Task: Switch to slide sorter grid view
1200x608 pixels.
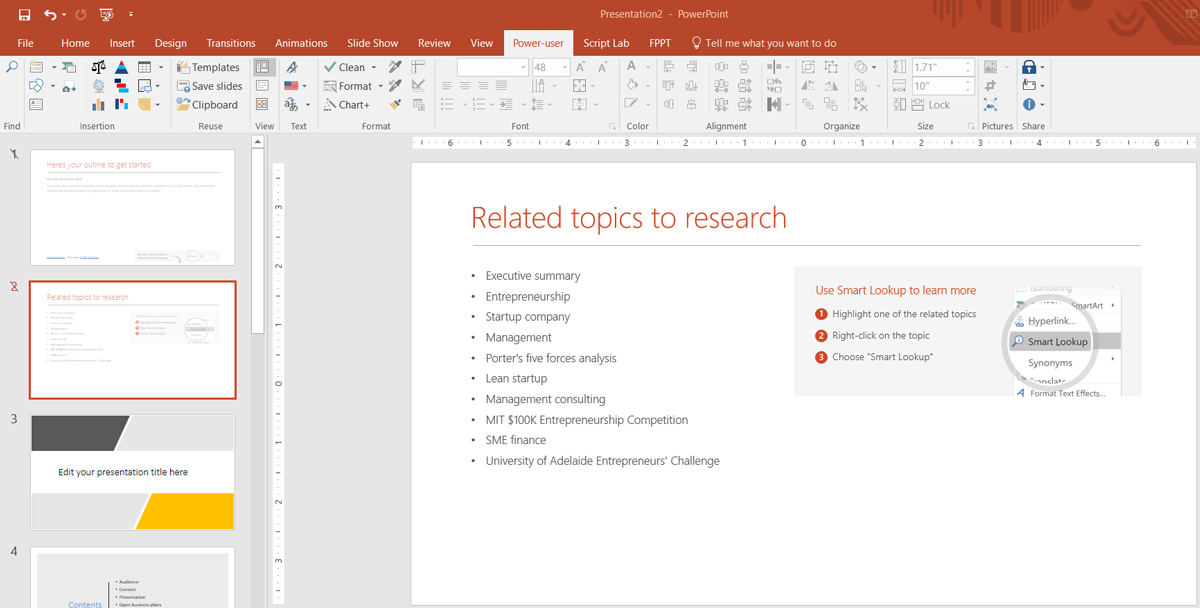Action: 262,104
